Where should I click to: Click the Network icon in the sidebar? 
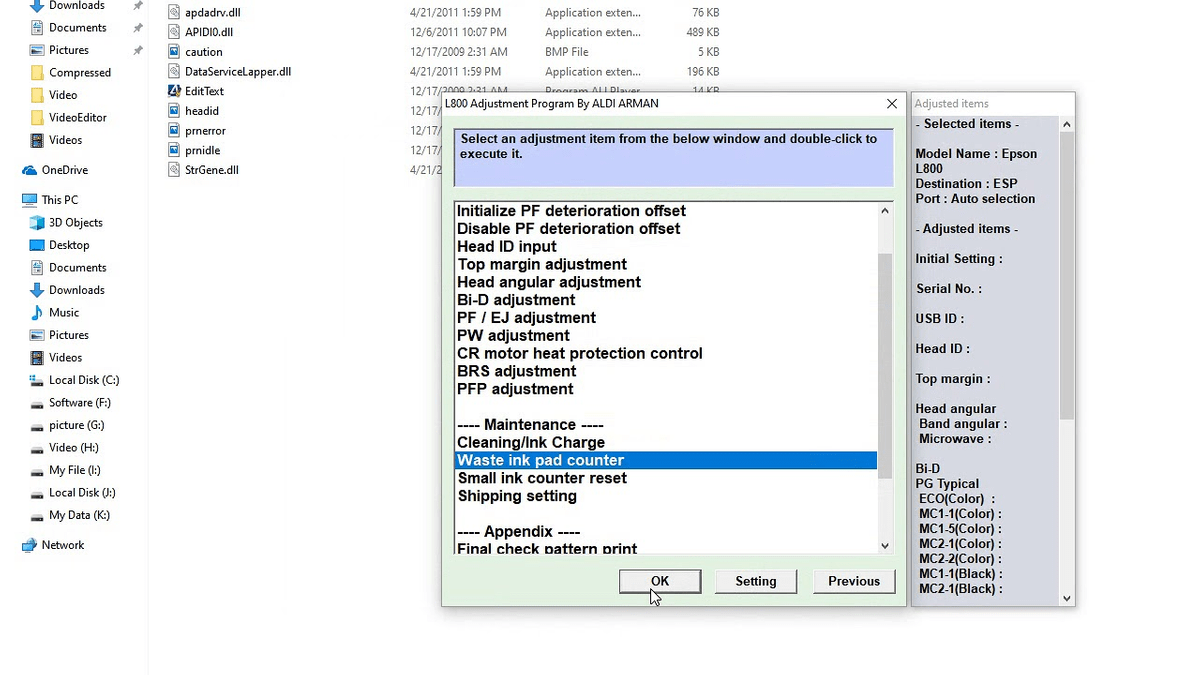click(28, 545)
